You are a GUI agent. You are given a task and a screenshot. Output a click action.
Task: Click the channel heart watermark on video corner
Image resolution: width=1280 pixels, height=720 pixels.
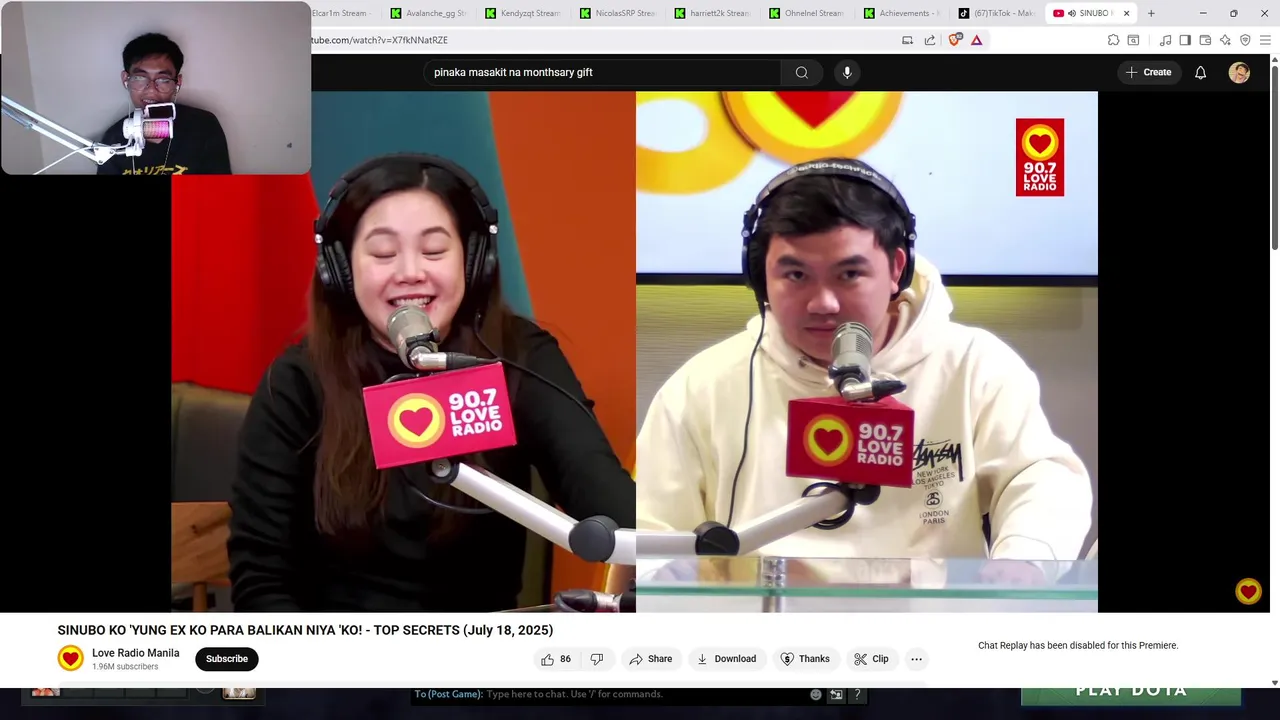point(1248,591)
